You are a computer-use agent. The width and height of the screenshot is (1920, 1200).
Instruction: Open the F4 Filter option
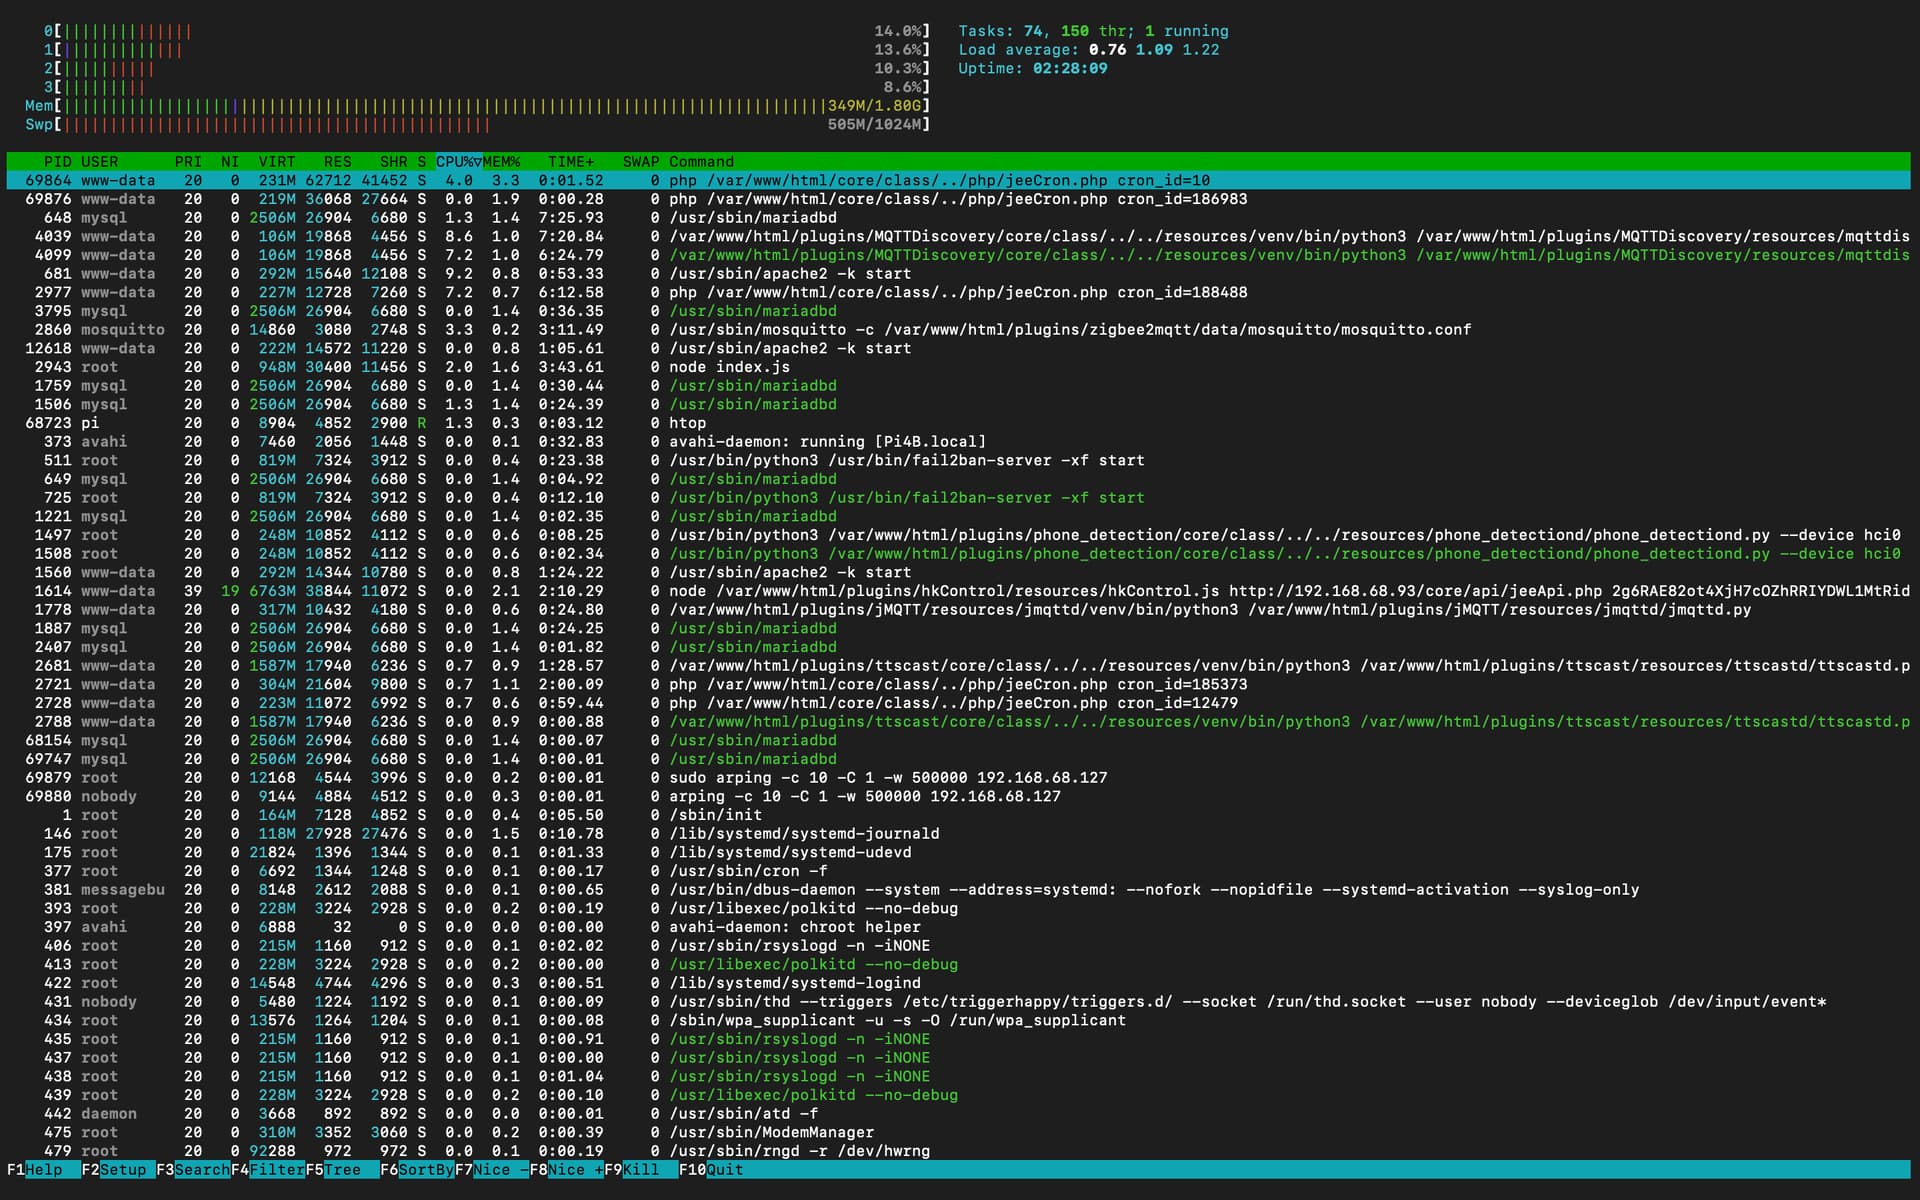[x=276, y=1169]
